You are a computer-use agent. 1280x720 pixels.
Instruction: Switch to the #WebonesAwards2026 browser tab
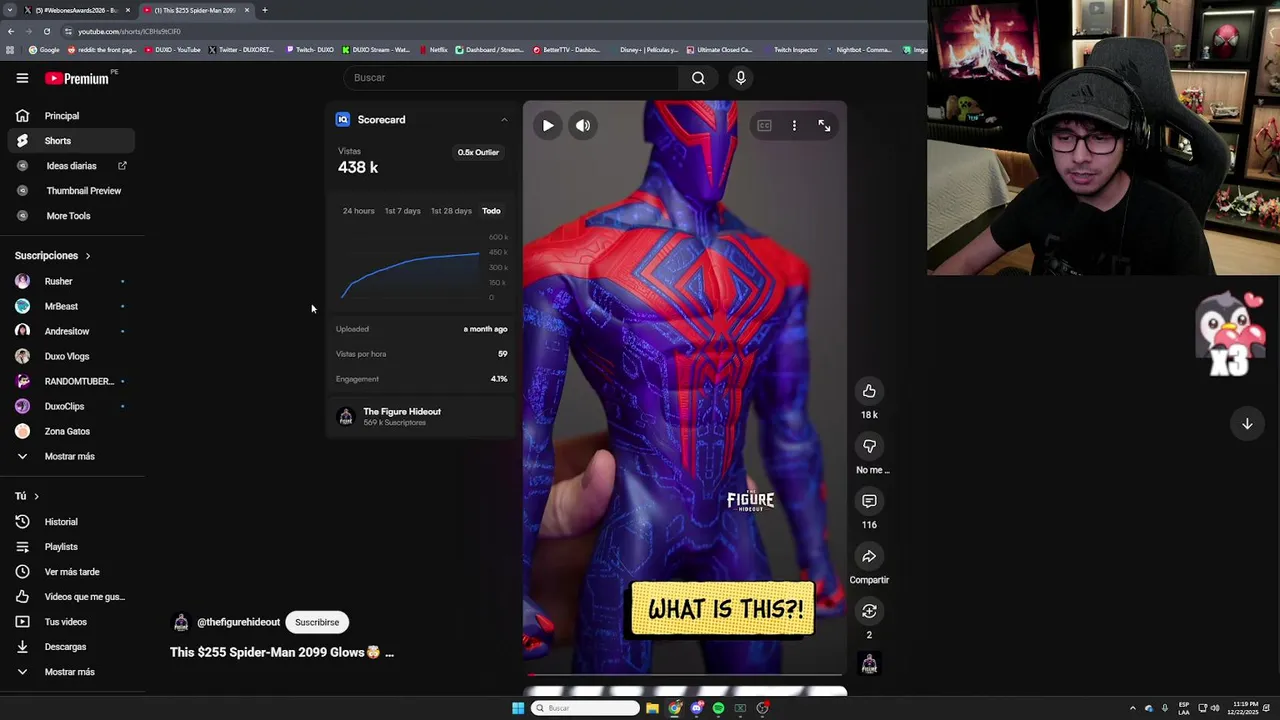coord(76,10)
